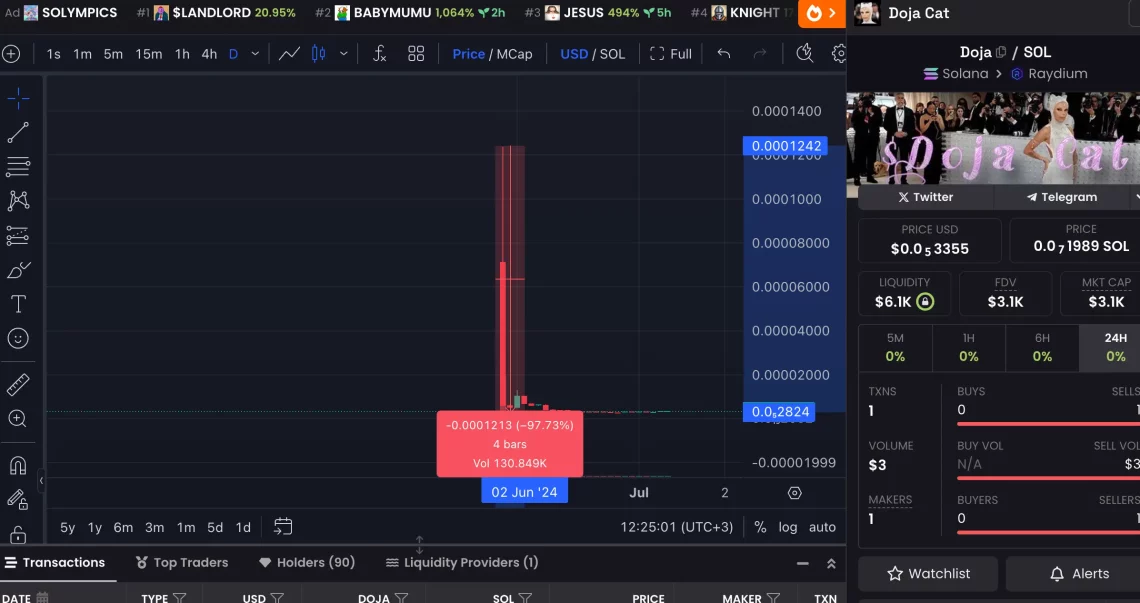Activate the zoom in tool
Screen dimensions: 1140x603
coord(18,419)
